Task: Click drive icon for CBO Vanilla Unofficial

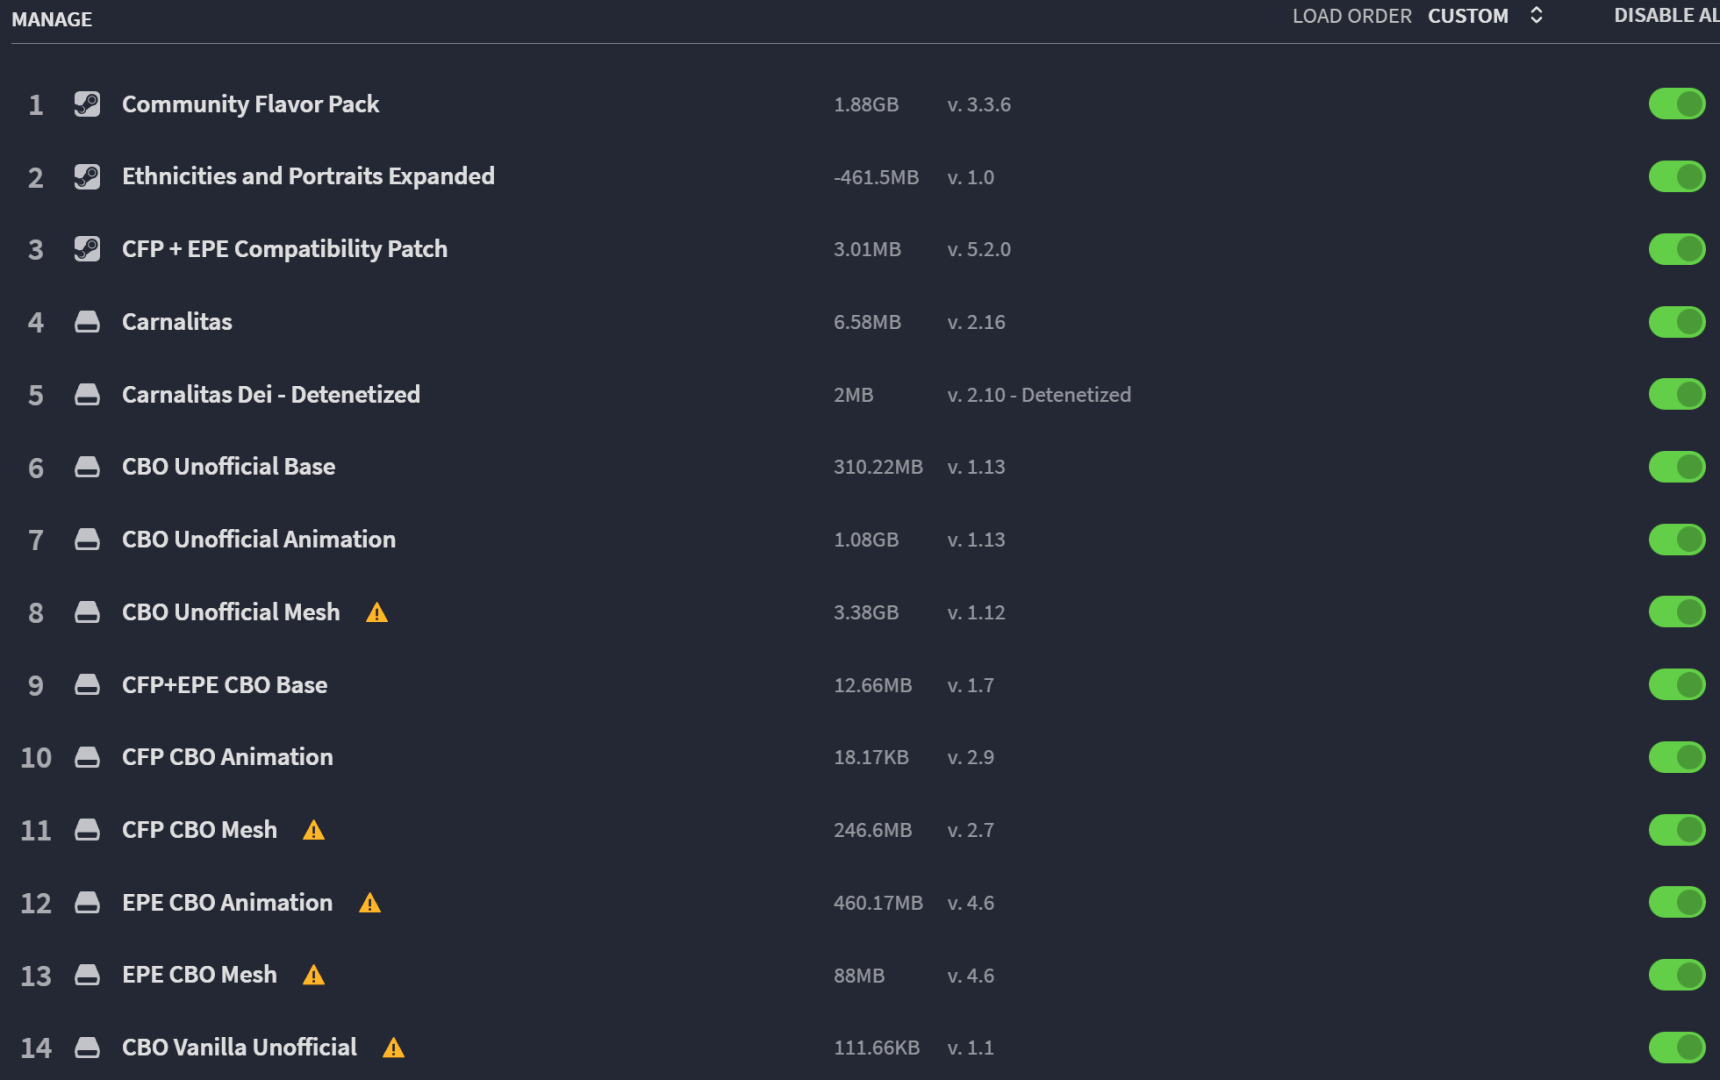Action: point(87,1048)
